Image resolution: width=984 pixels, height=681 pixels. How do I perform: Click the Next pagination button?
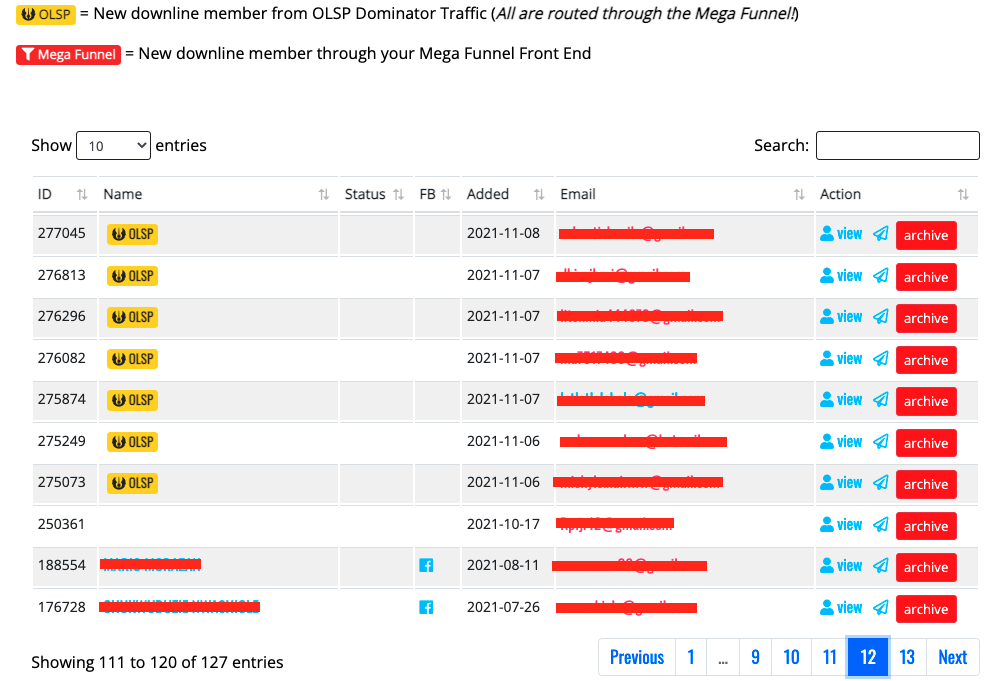[952, 657]
